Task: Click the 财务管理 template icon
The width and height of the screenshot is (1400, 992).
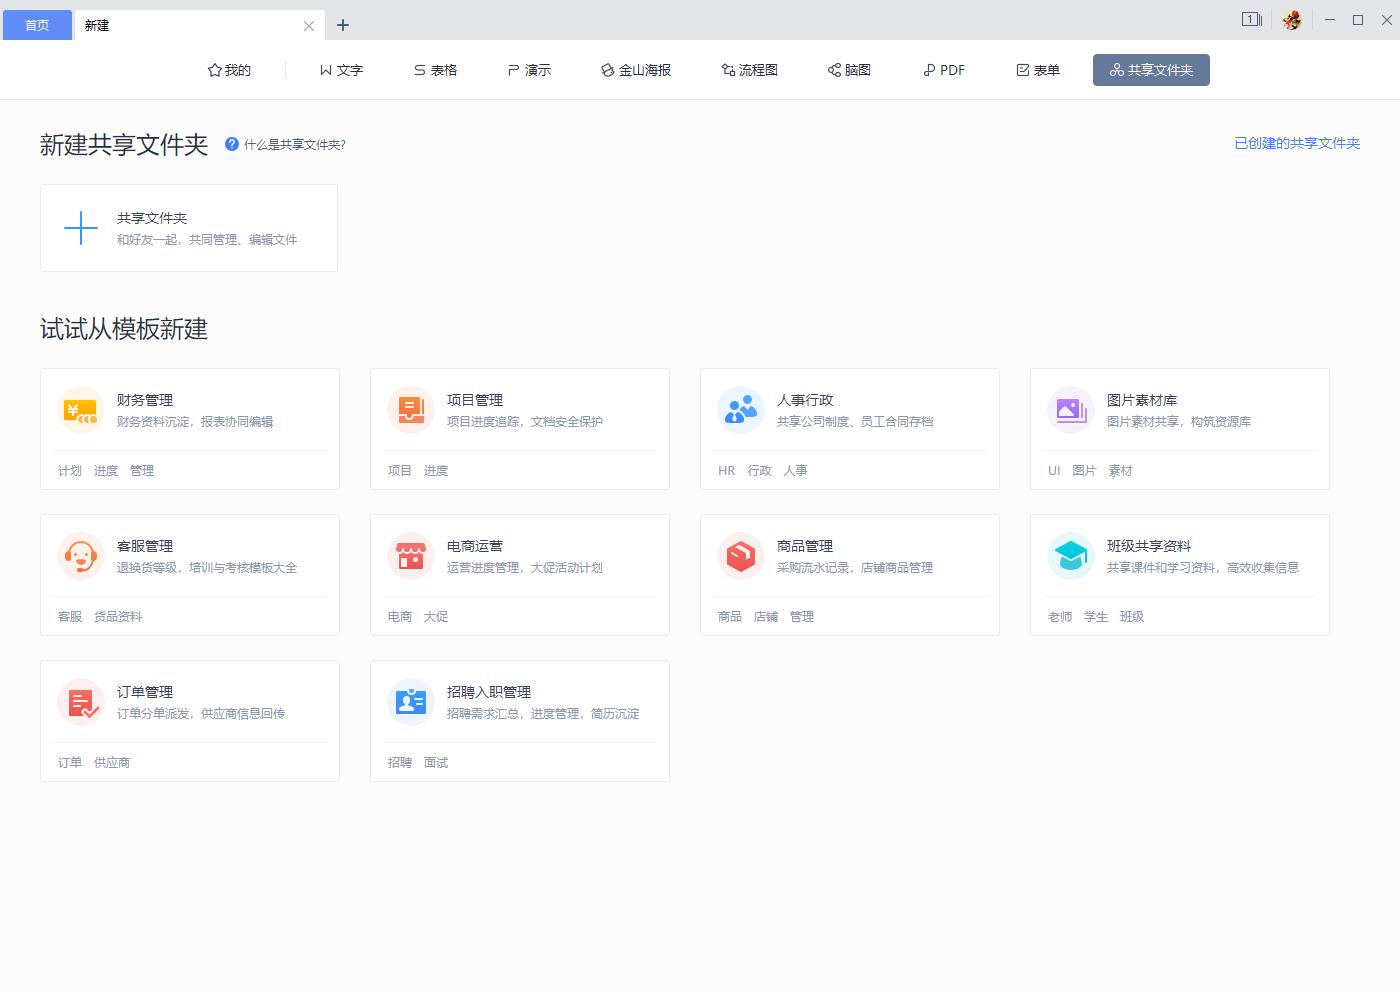Action: pos(81,410)
